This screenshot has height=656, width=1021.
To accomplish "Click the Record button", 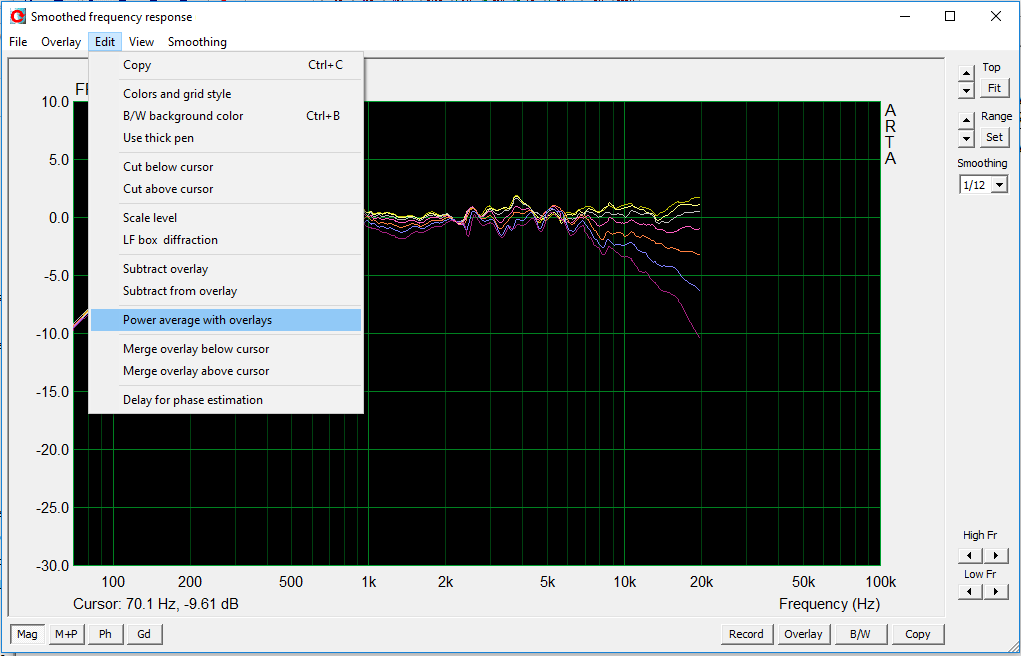I will (746, 634).
